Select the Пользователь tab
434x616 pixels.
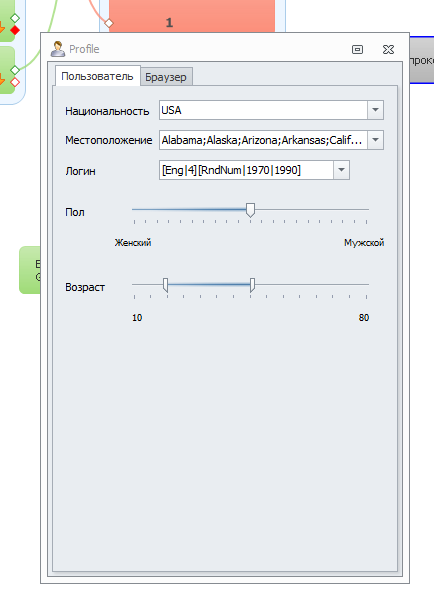[97, 76]
